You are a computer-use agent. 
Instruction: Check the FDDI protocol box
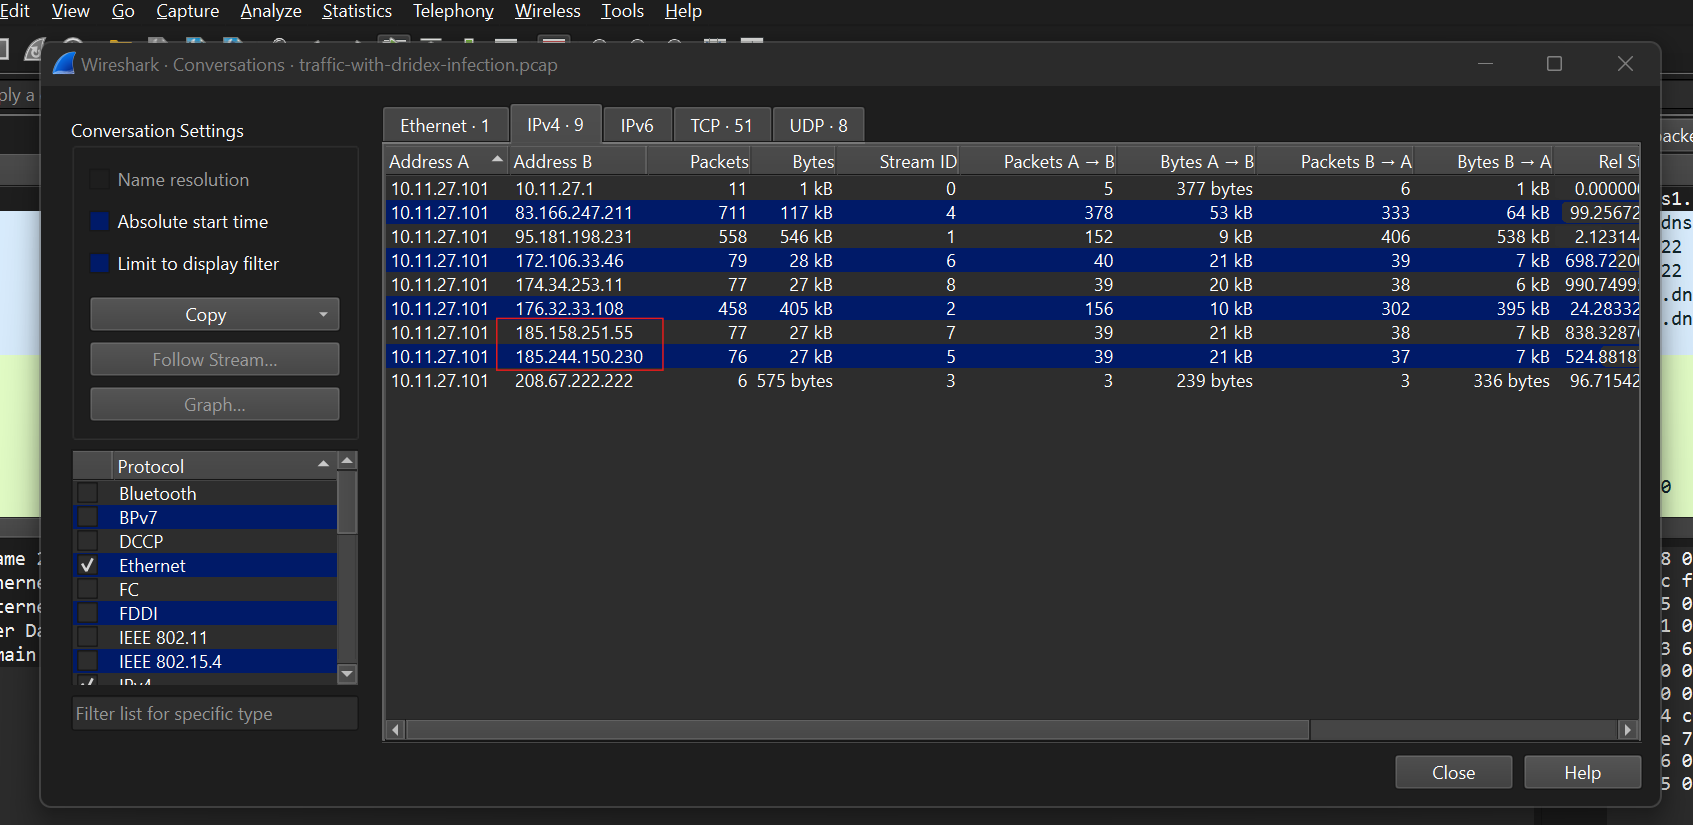click(88, 613)
